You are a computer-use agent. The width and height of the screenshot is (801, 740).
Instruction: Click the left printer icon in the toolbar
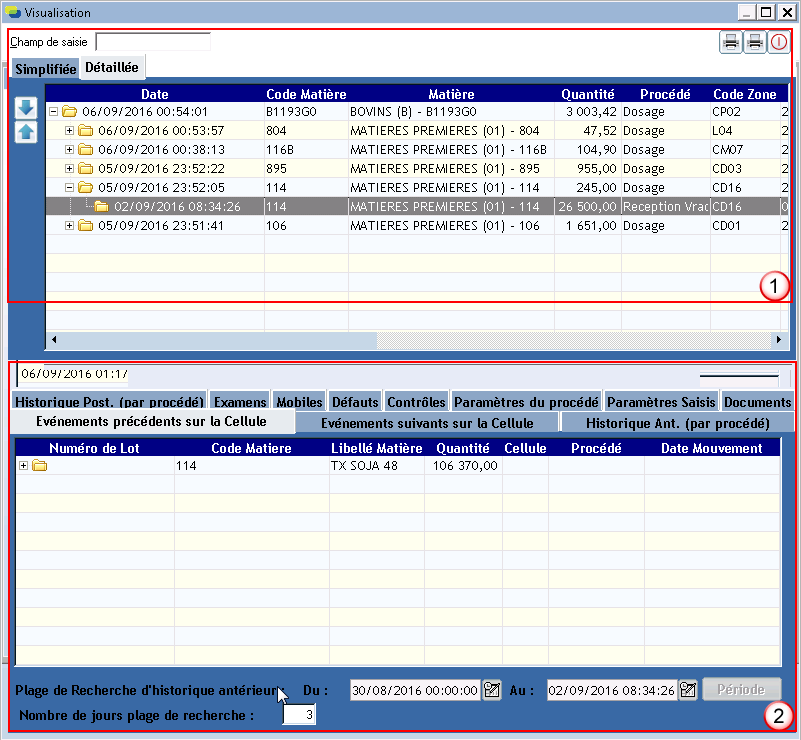[731, 42]
